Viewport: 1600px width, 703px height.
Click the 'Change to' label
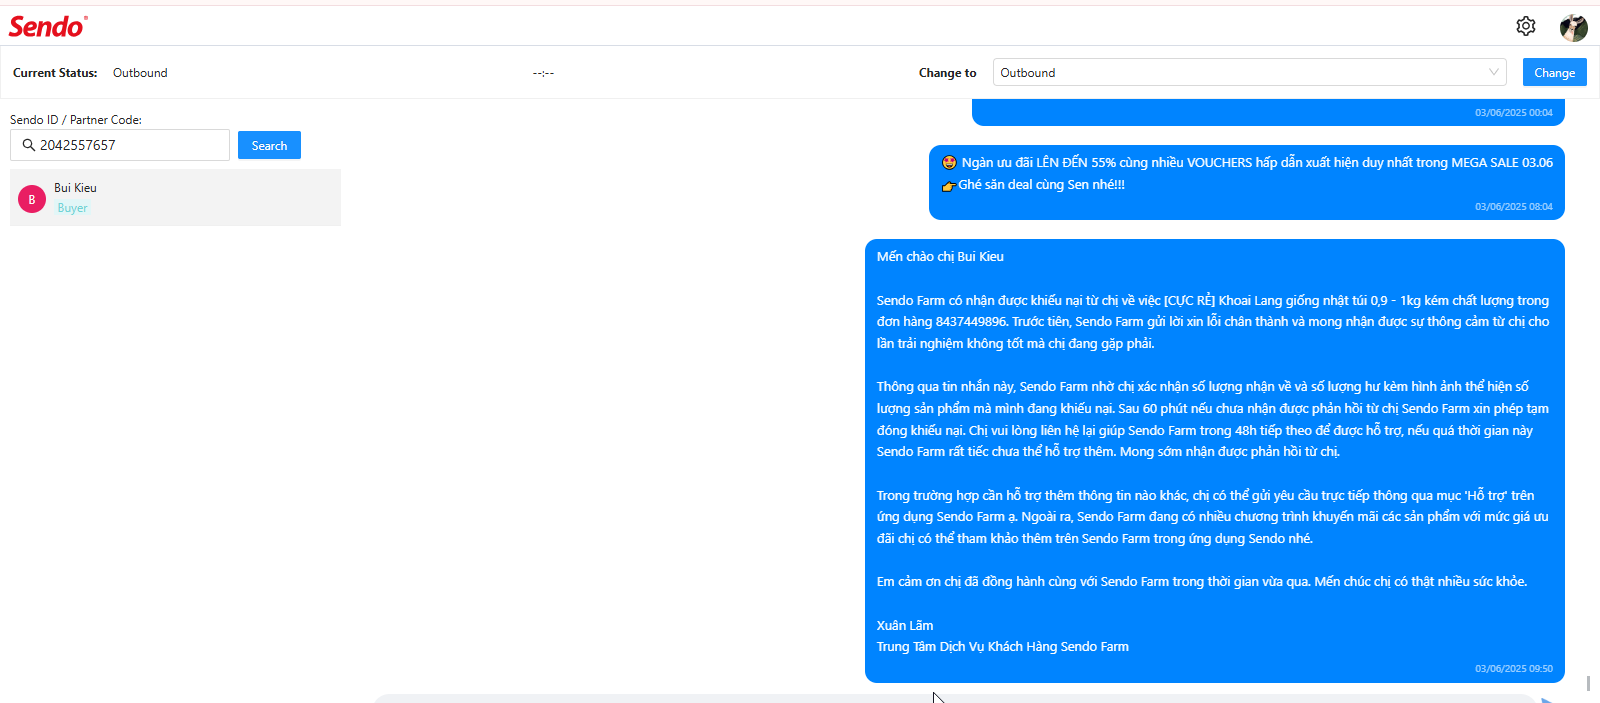tap(947, 73)
